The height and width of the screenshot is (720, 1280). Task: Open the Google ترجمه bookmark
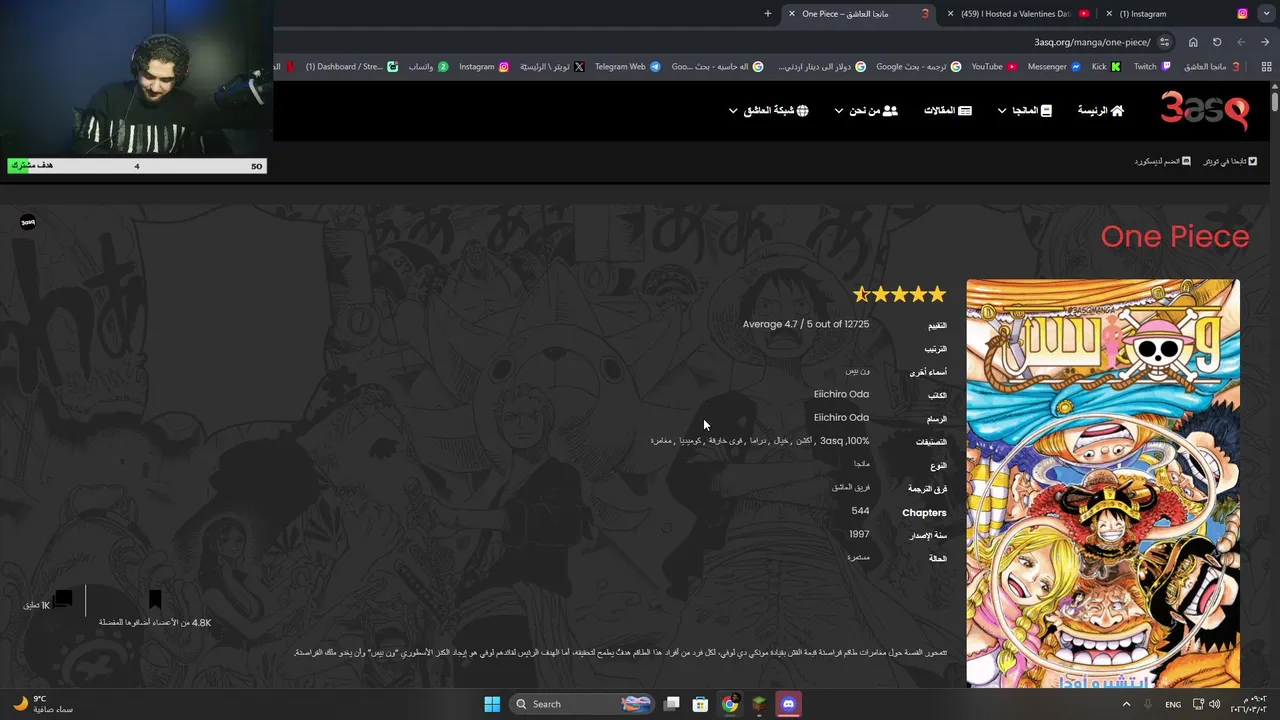point(918,67)
